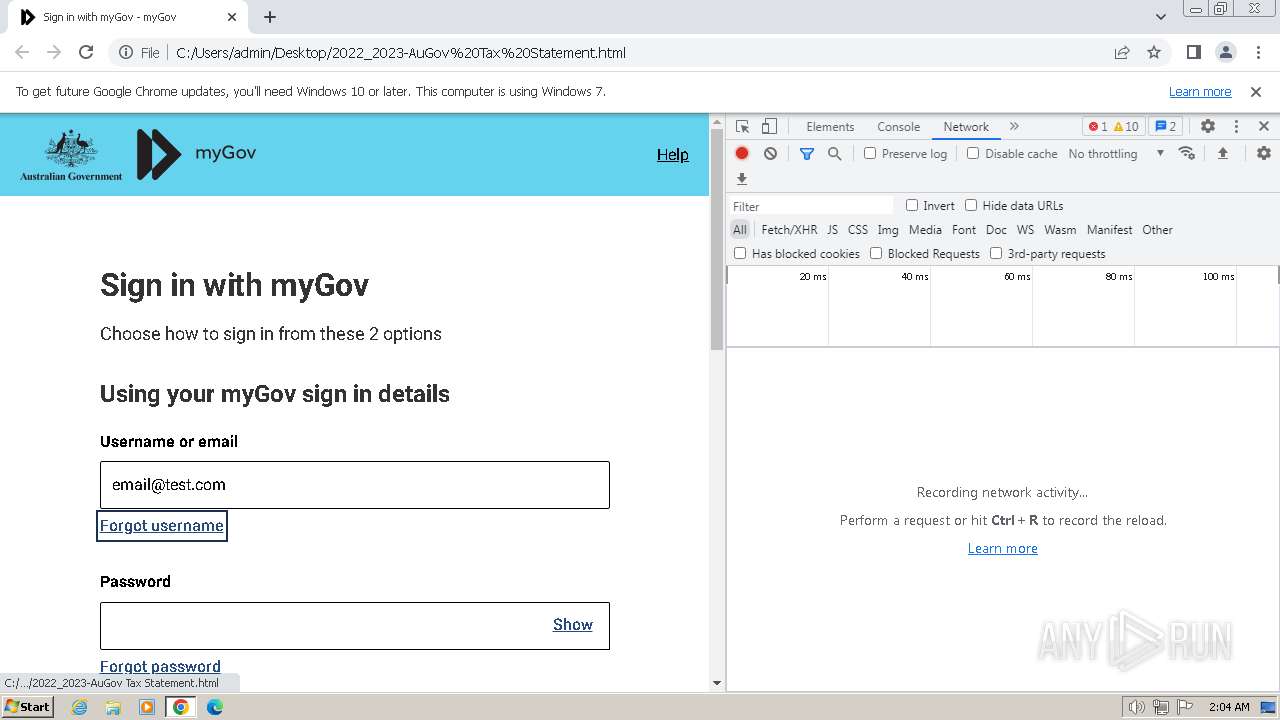Screen dimensions: 1280x720
Task: Click the Username or email field
Action: coord(355,485)
